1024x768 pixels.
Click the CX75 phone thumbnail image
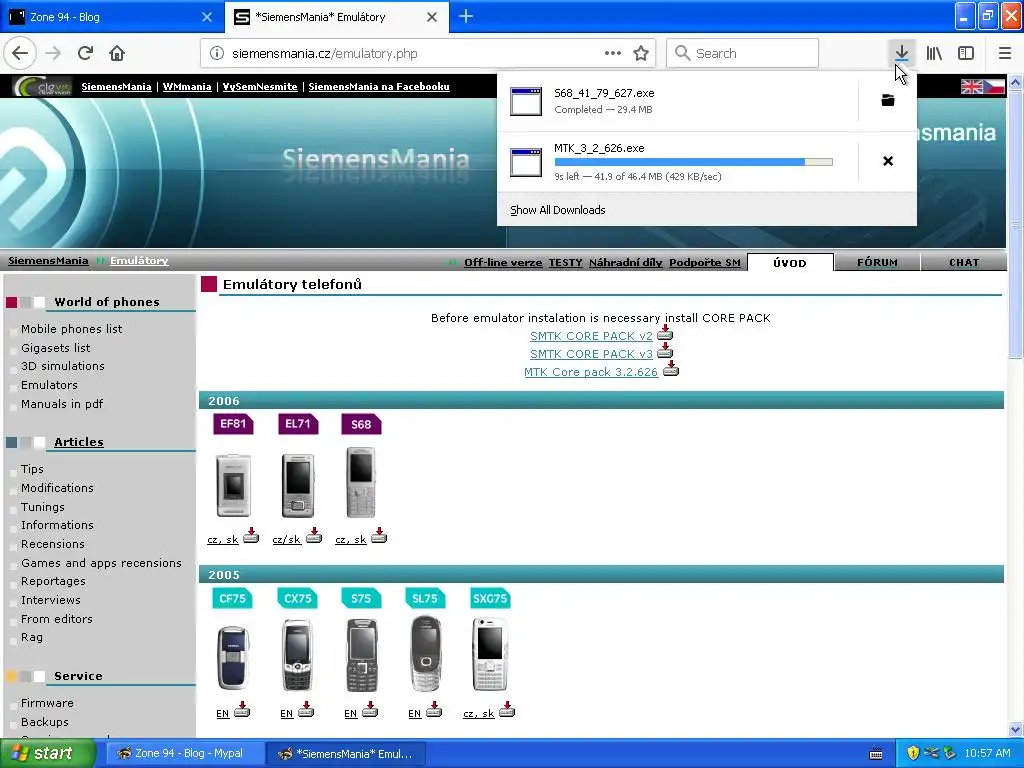tap(297, 655)
